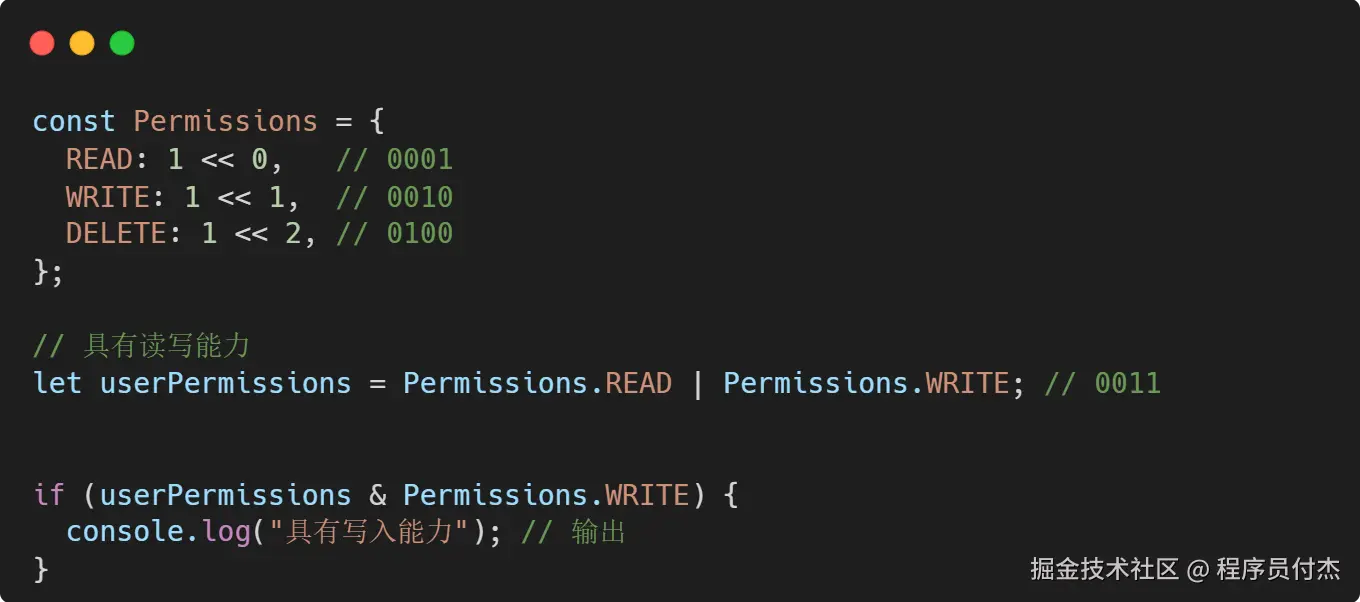Click the DELETE key in Permissions object
This screenshot has height=602, width=1360.
coord(116,233)
